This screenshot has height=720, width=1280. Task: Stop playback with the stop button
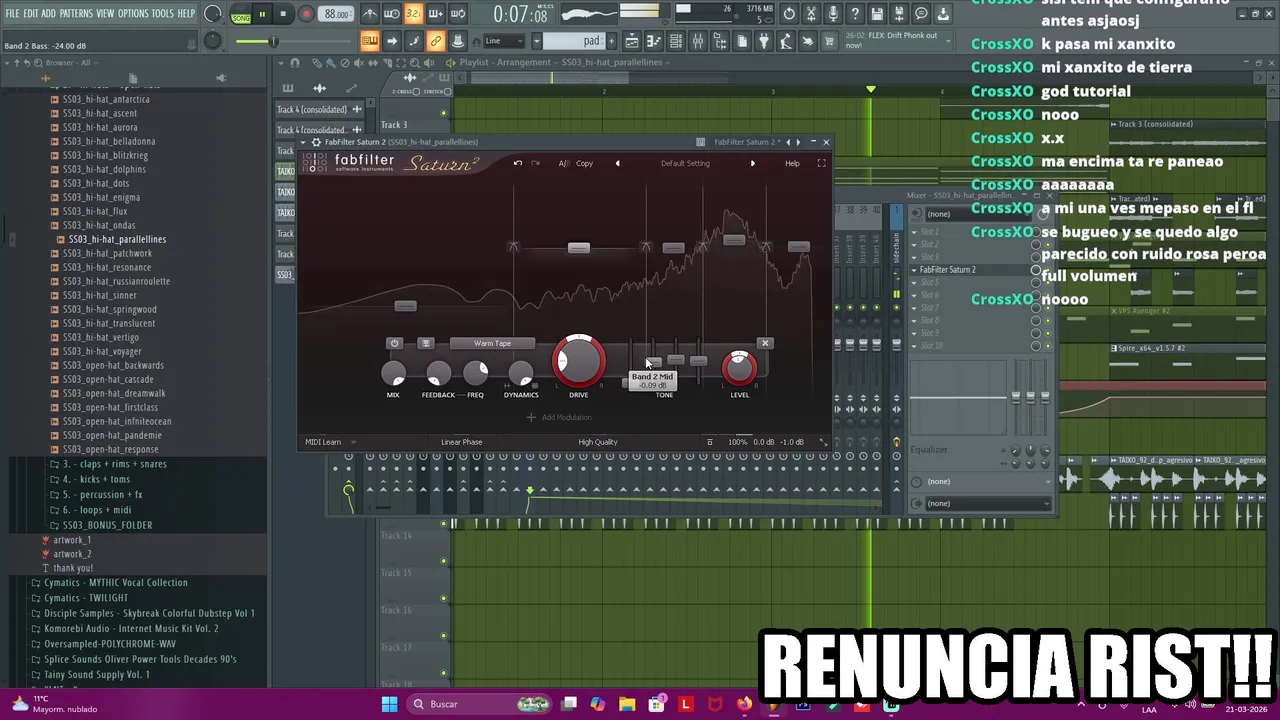tap(283, 14)
